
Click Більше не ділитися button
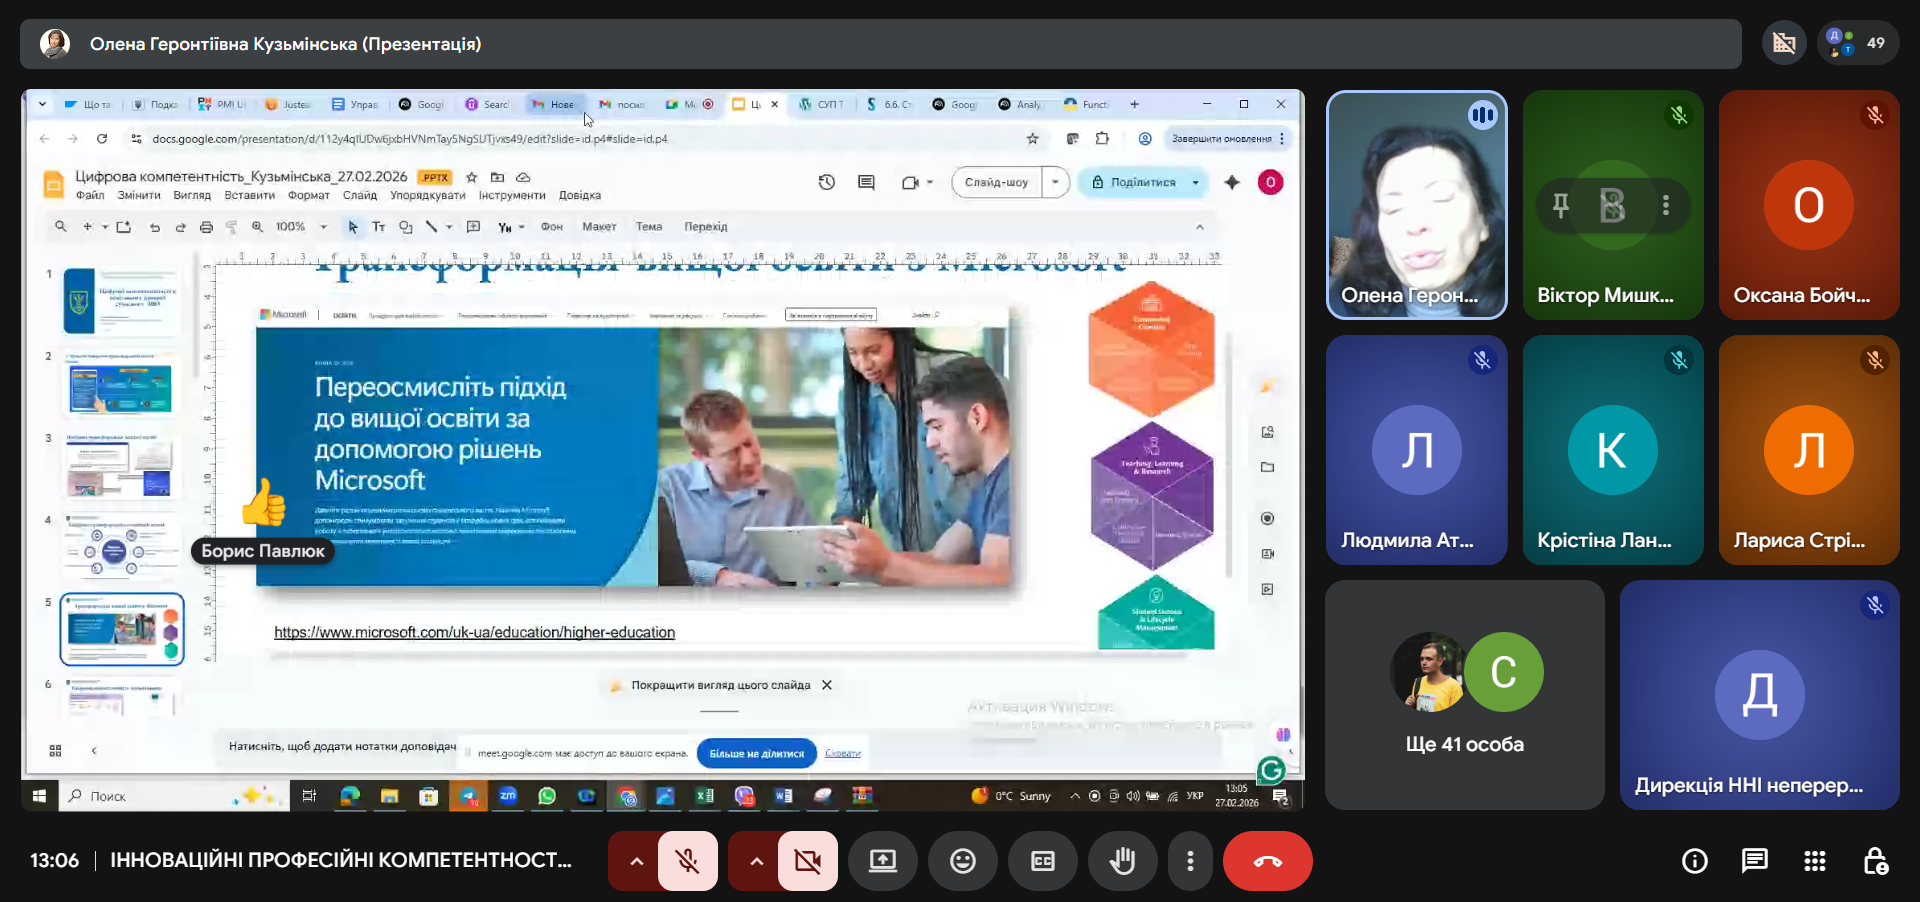756,754
